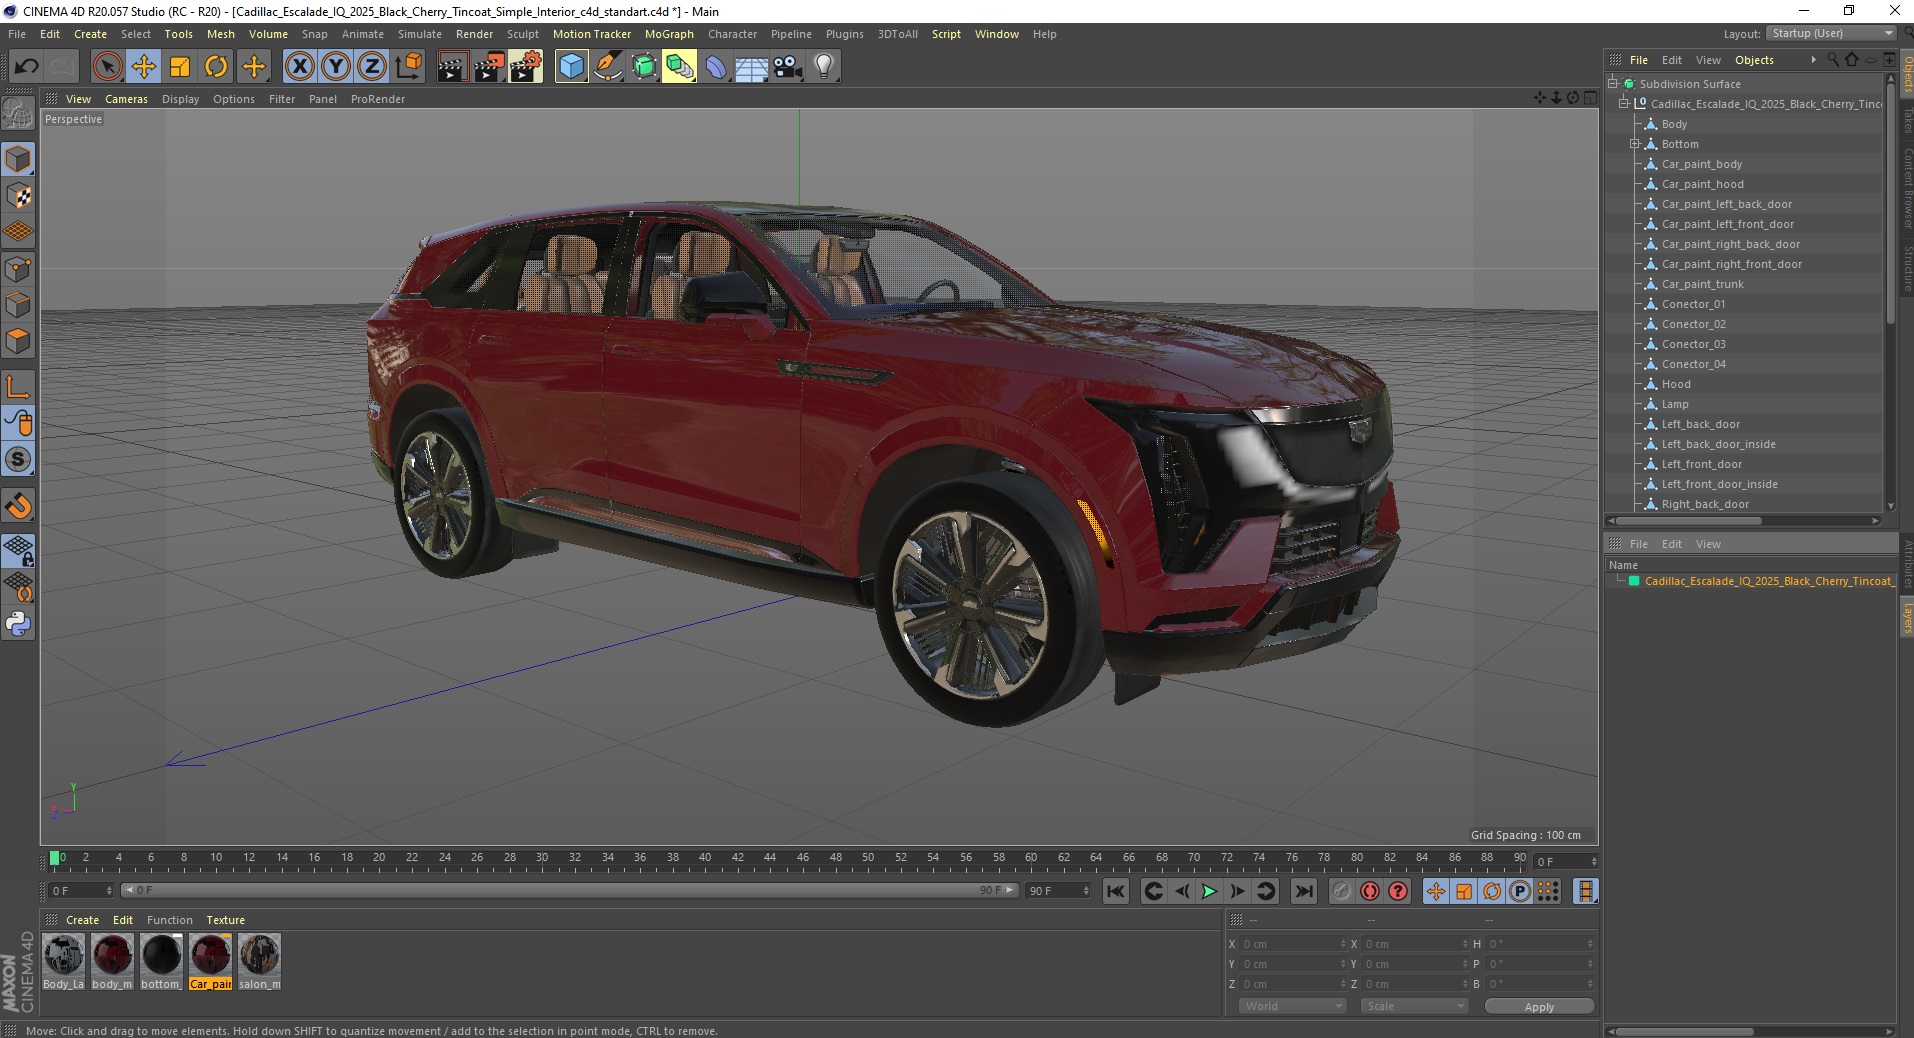Viewport: 1914px width, 1038px height.
Task: Open the Spline Pen tool
Action: point(608,67)
